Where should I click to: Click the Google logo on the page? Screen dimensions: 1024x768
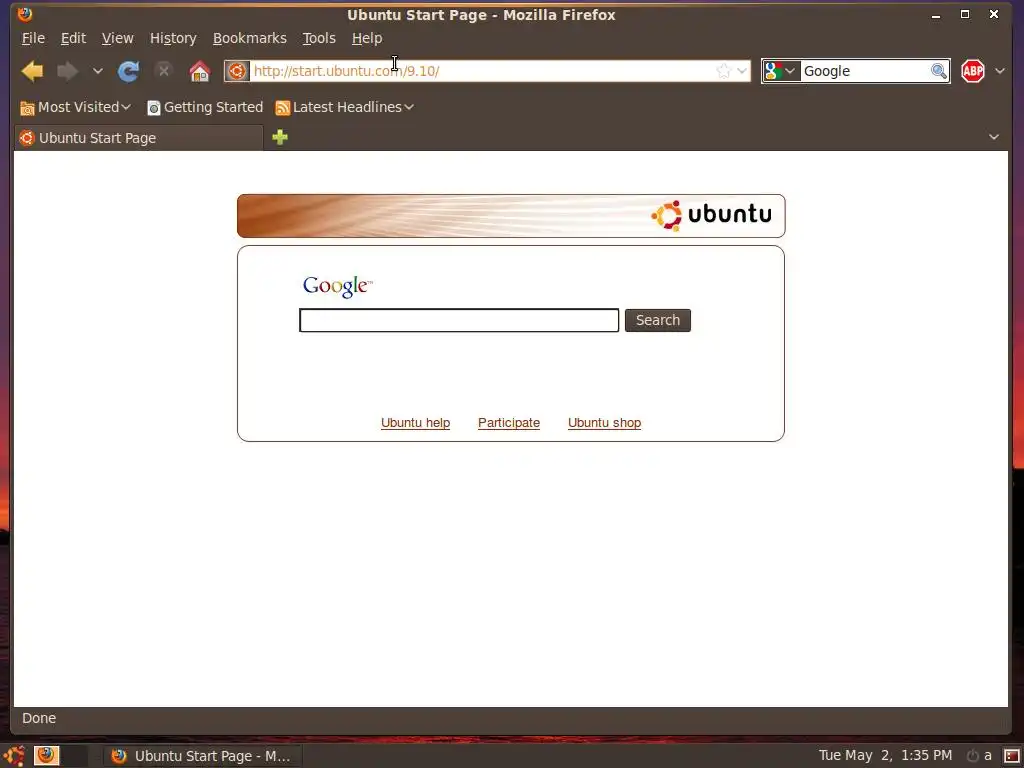pos(338,286)
